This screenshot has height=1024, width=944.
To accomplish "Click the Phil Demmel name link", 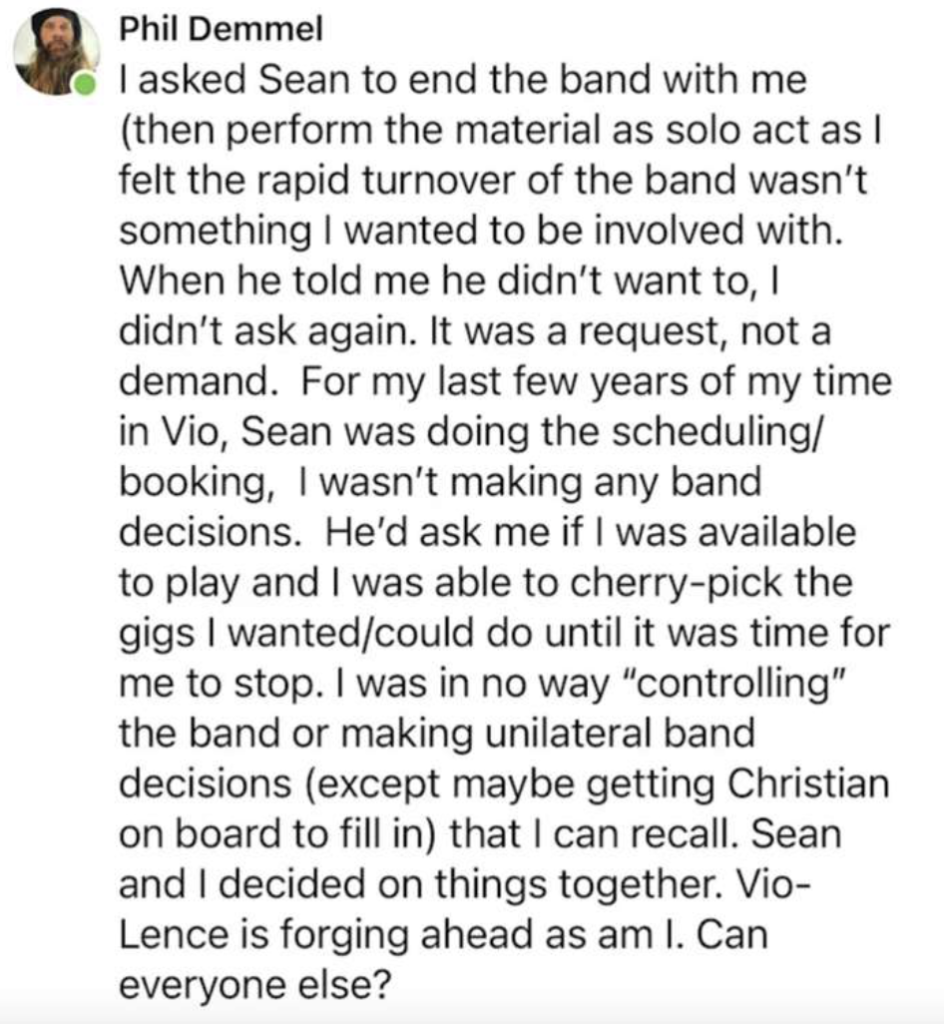I will point(220,30).
